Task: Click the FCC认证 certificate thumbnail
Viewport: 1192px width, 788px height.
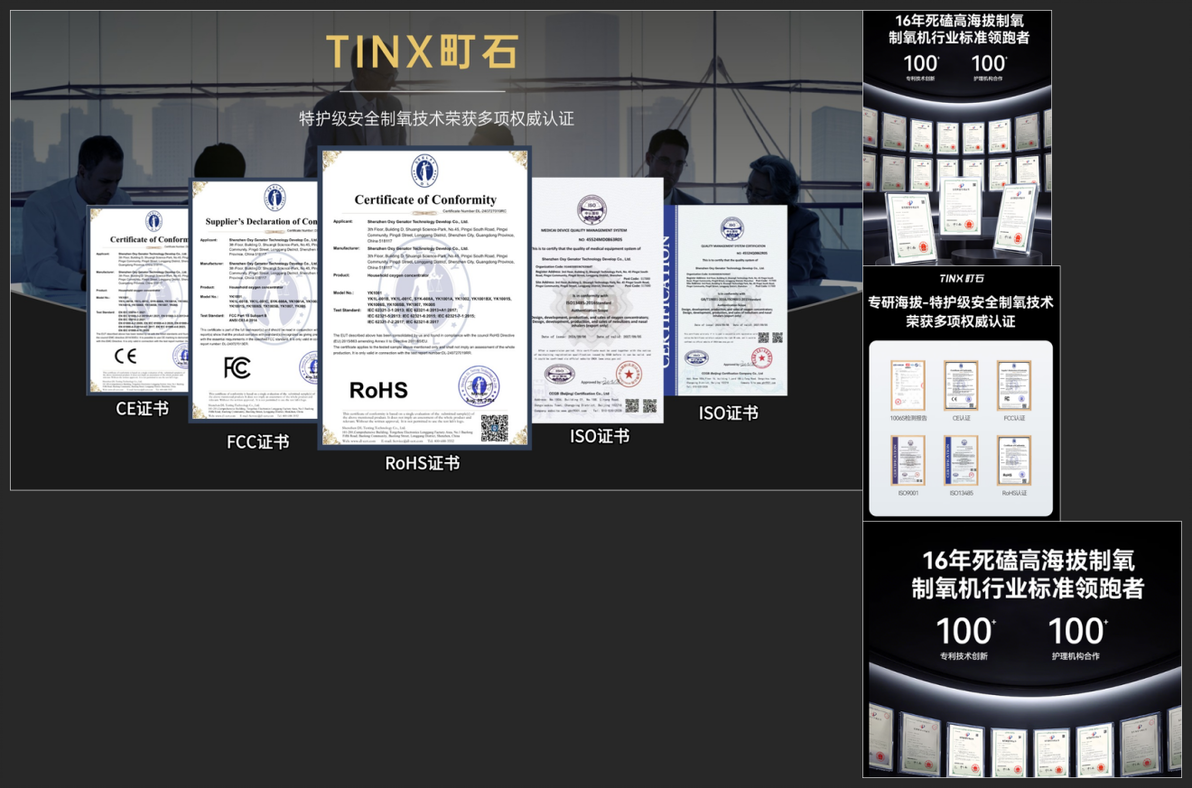Action: pos(1014,386)
